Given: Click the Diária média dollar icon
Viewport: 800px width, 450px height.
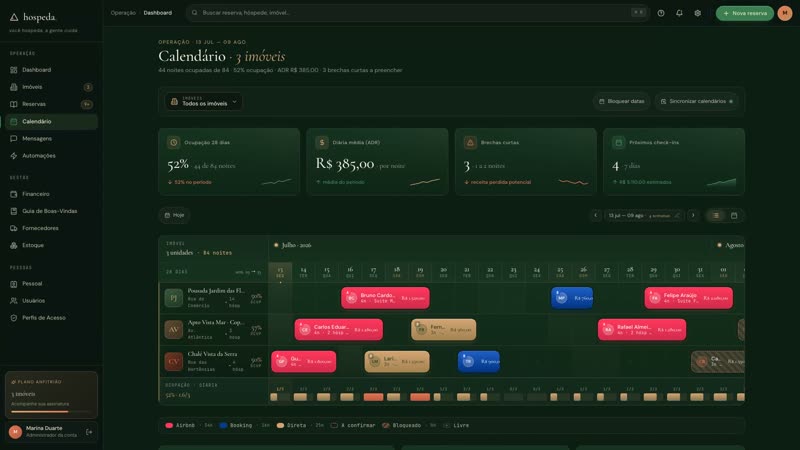Looking at the screenshot, I should click(322, 143).
